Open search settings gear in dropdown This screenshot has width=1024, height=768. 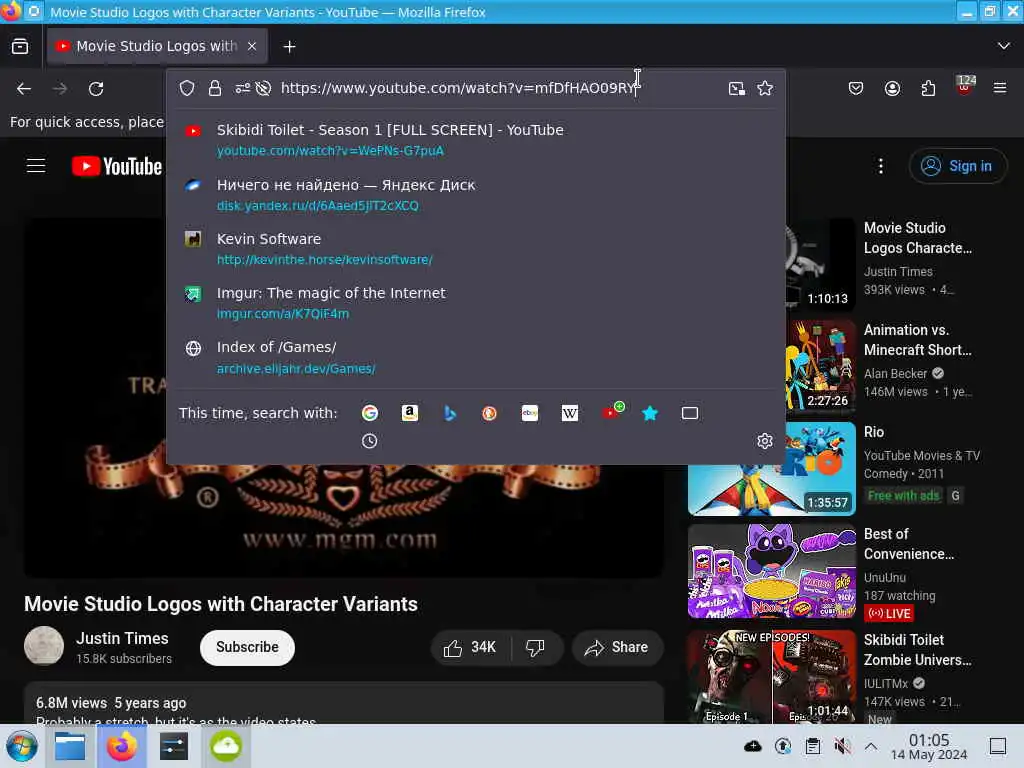[x=765, y=441]
